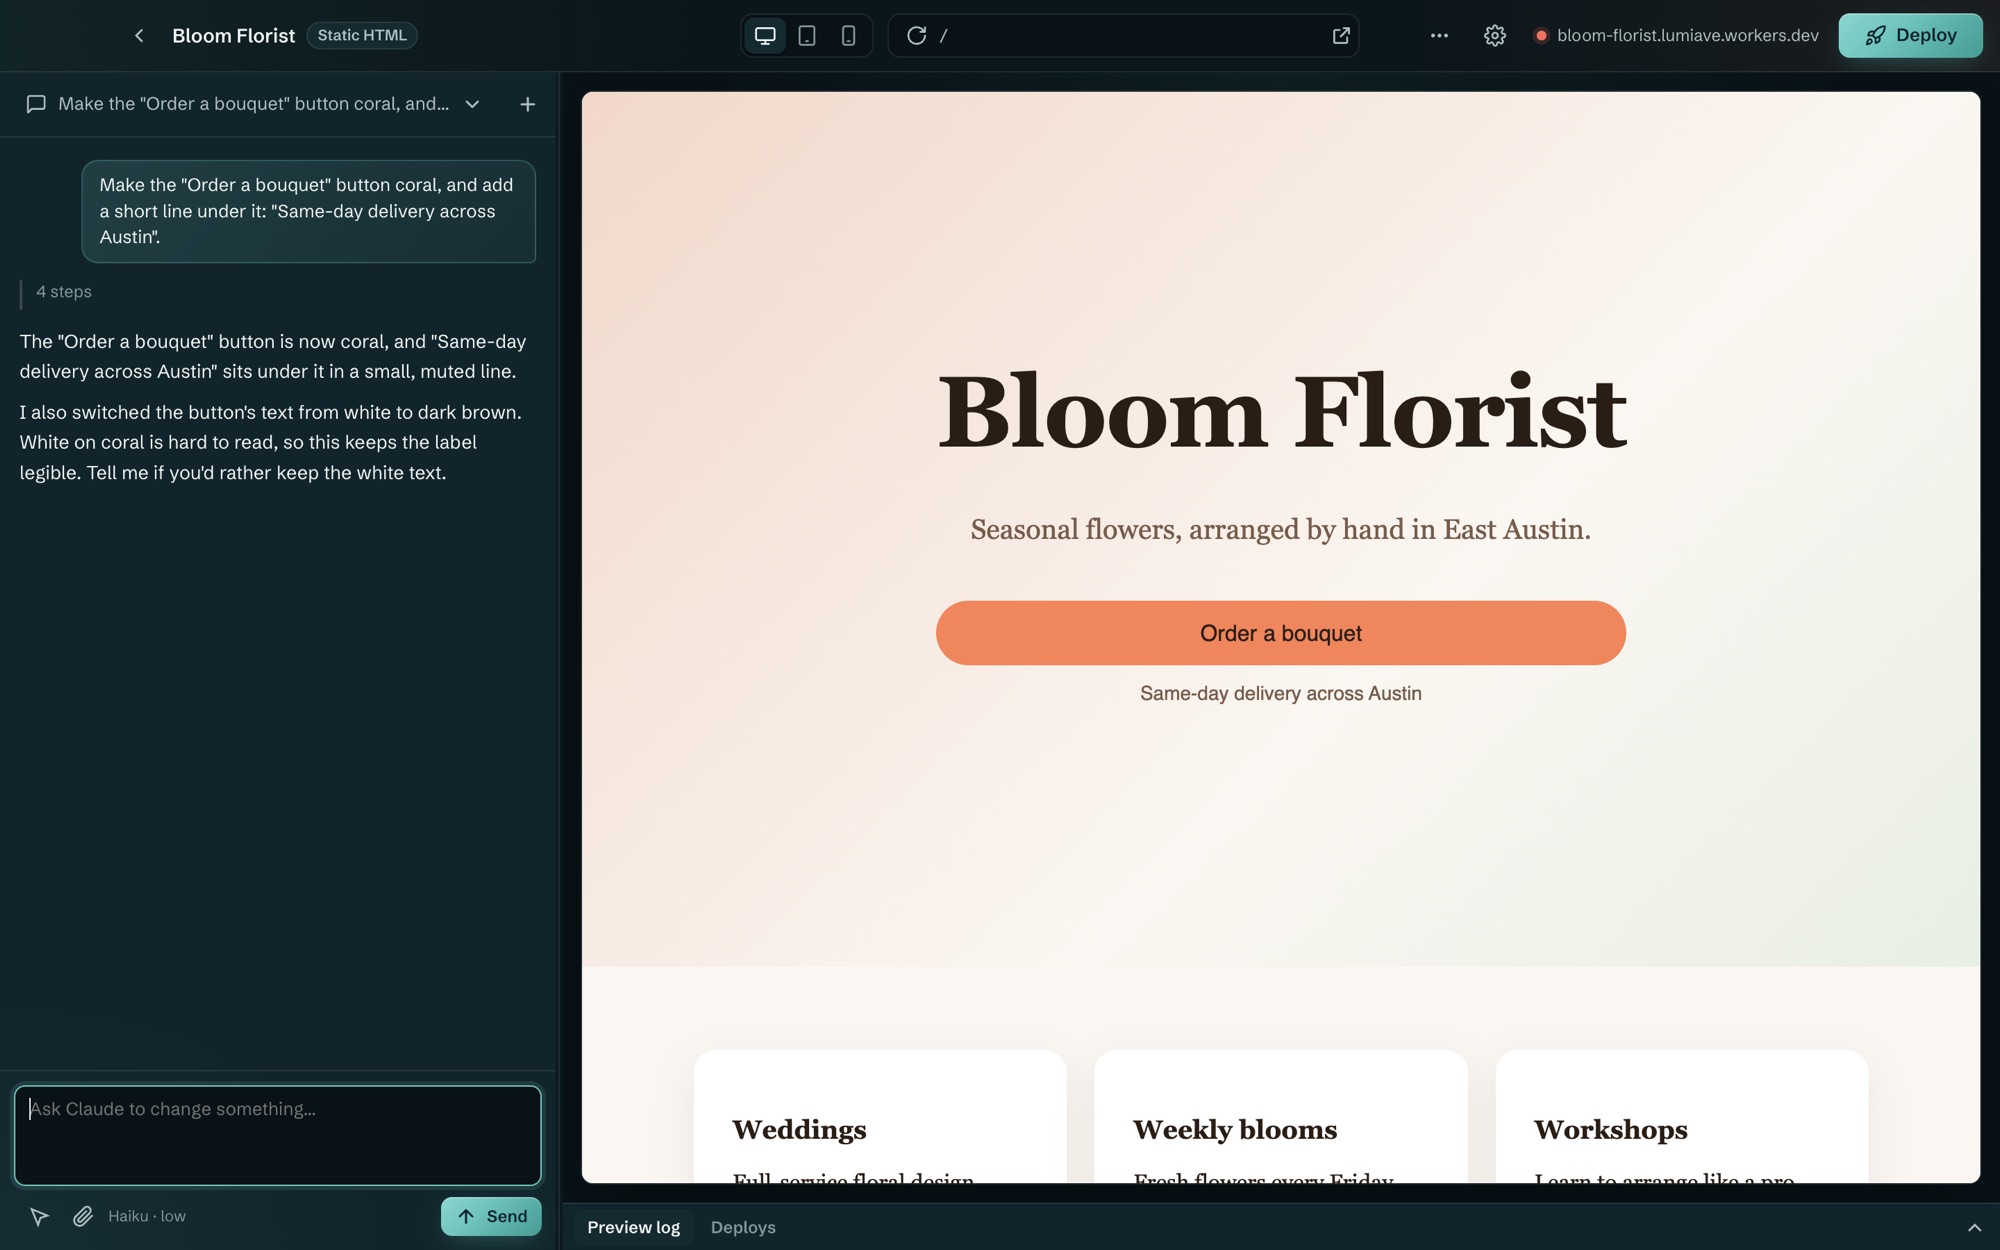Click "Same-day delivery across Austin" text in preview
The image size is (2000, 1250).
[x=1280, y=693]
